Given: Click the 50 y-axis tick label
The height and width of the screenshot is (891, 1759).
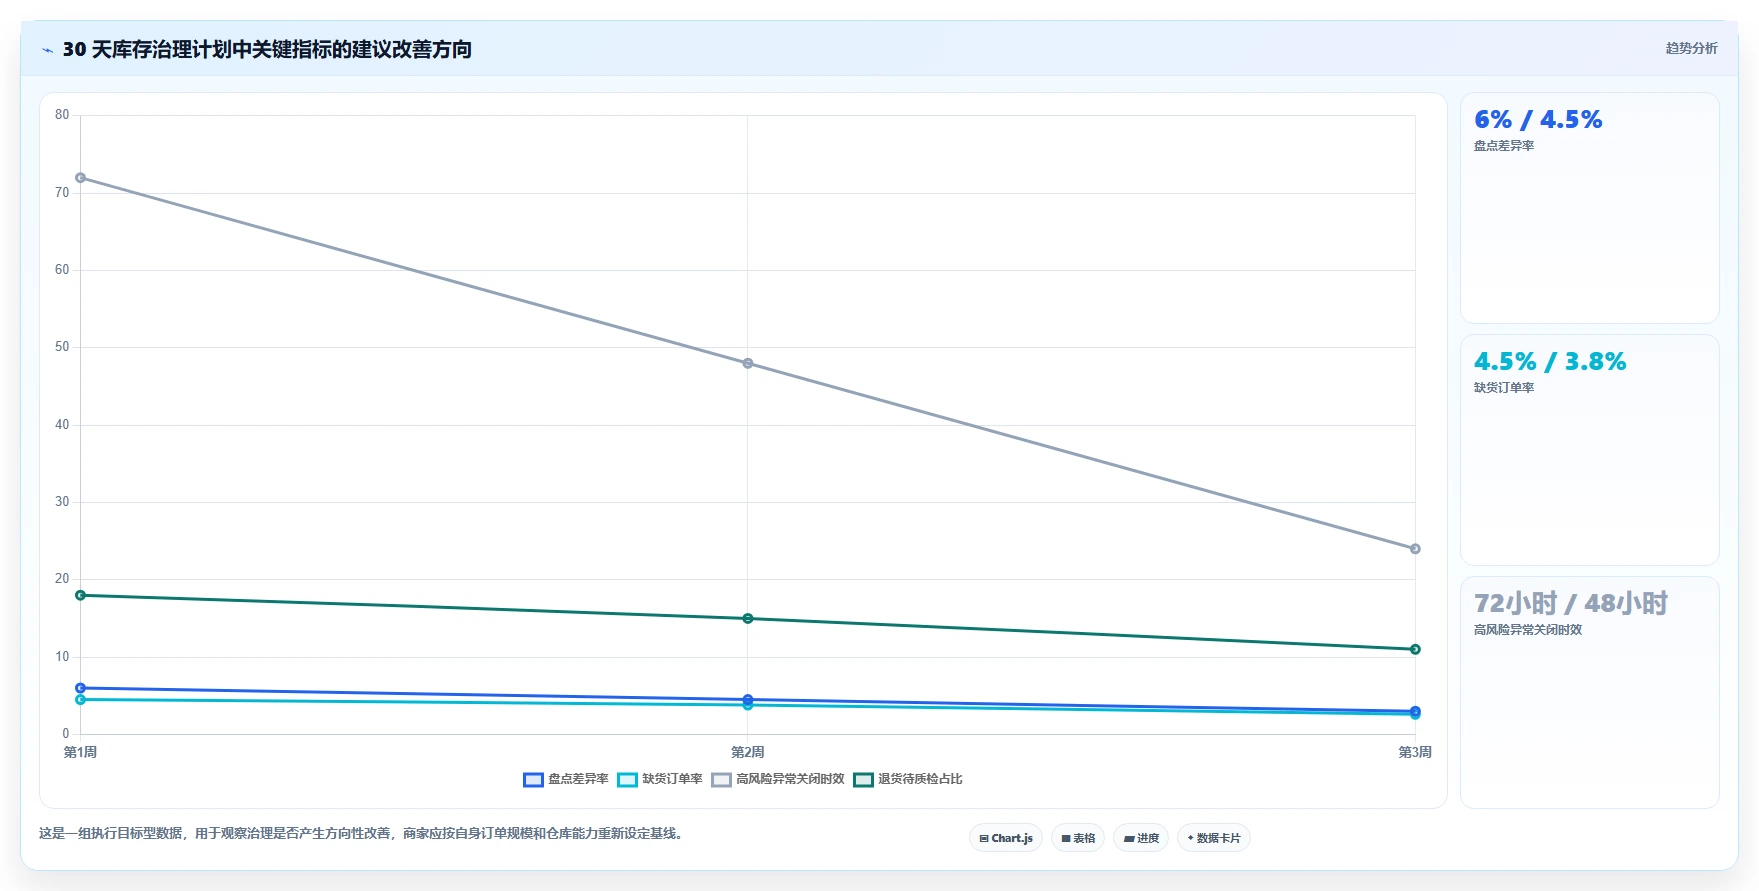Looking at the screenshot, I should click(x=62, y=347).
